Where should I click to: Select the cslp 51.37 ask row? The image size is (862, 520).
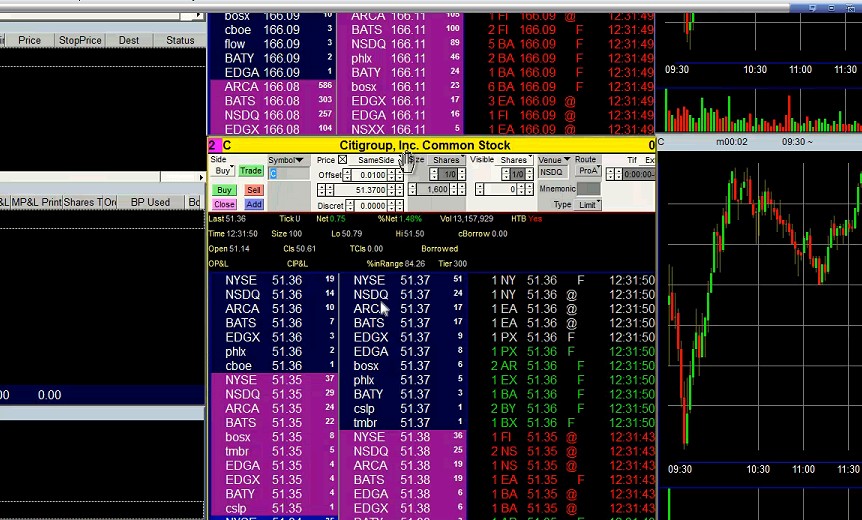[x=403, y=409]
